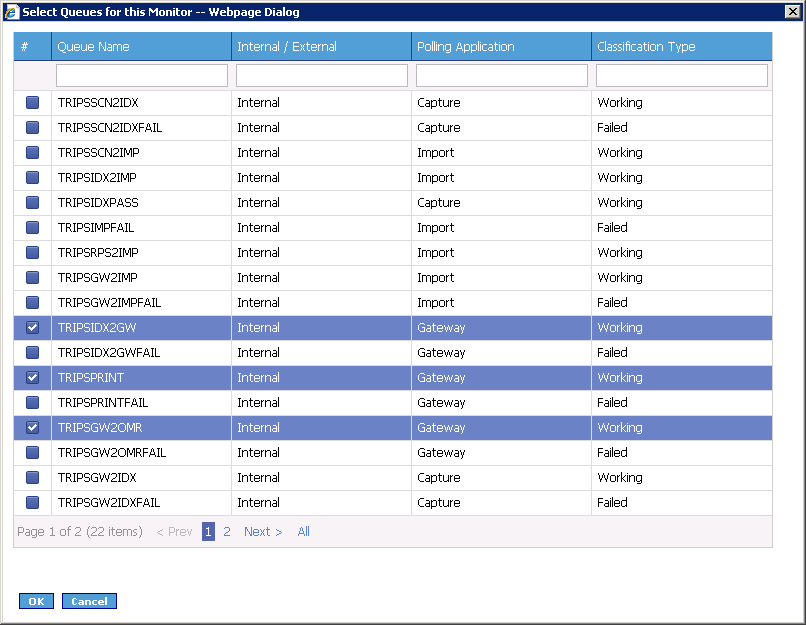Click the TRIPSGW2OMRFAIL queue name

click(112, 453)
